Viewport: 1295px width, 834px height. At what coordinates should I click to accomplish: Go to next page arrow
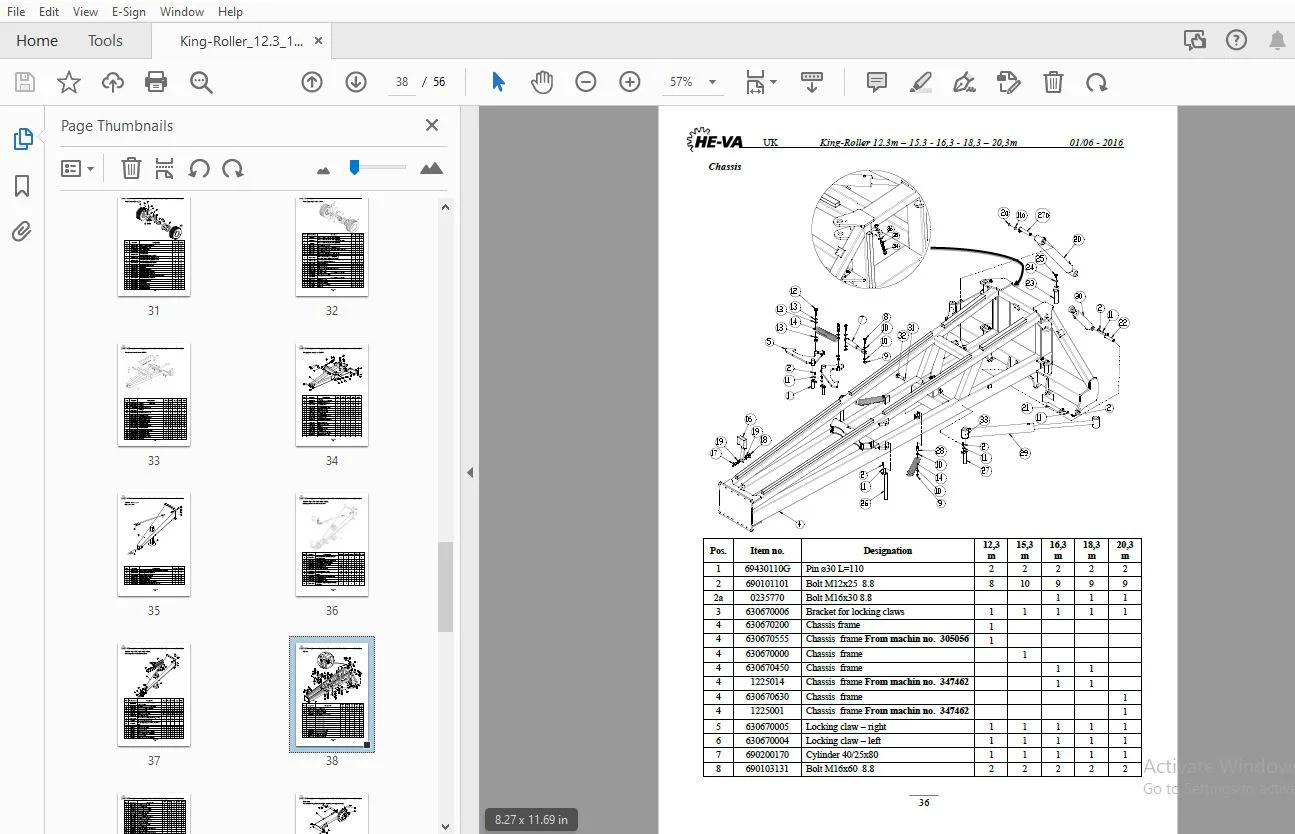(356, 82)
